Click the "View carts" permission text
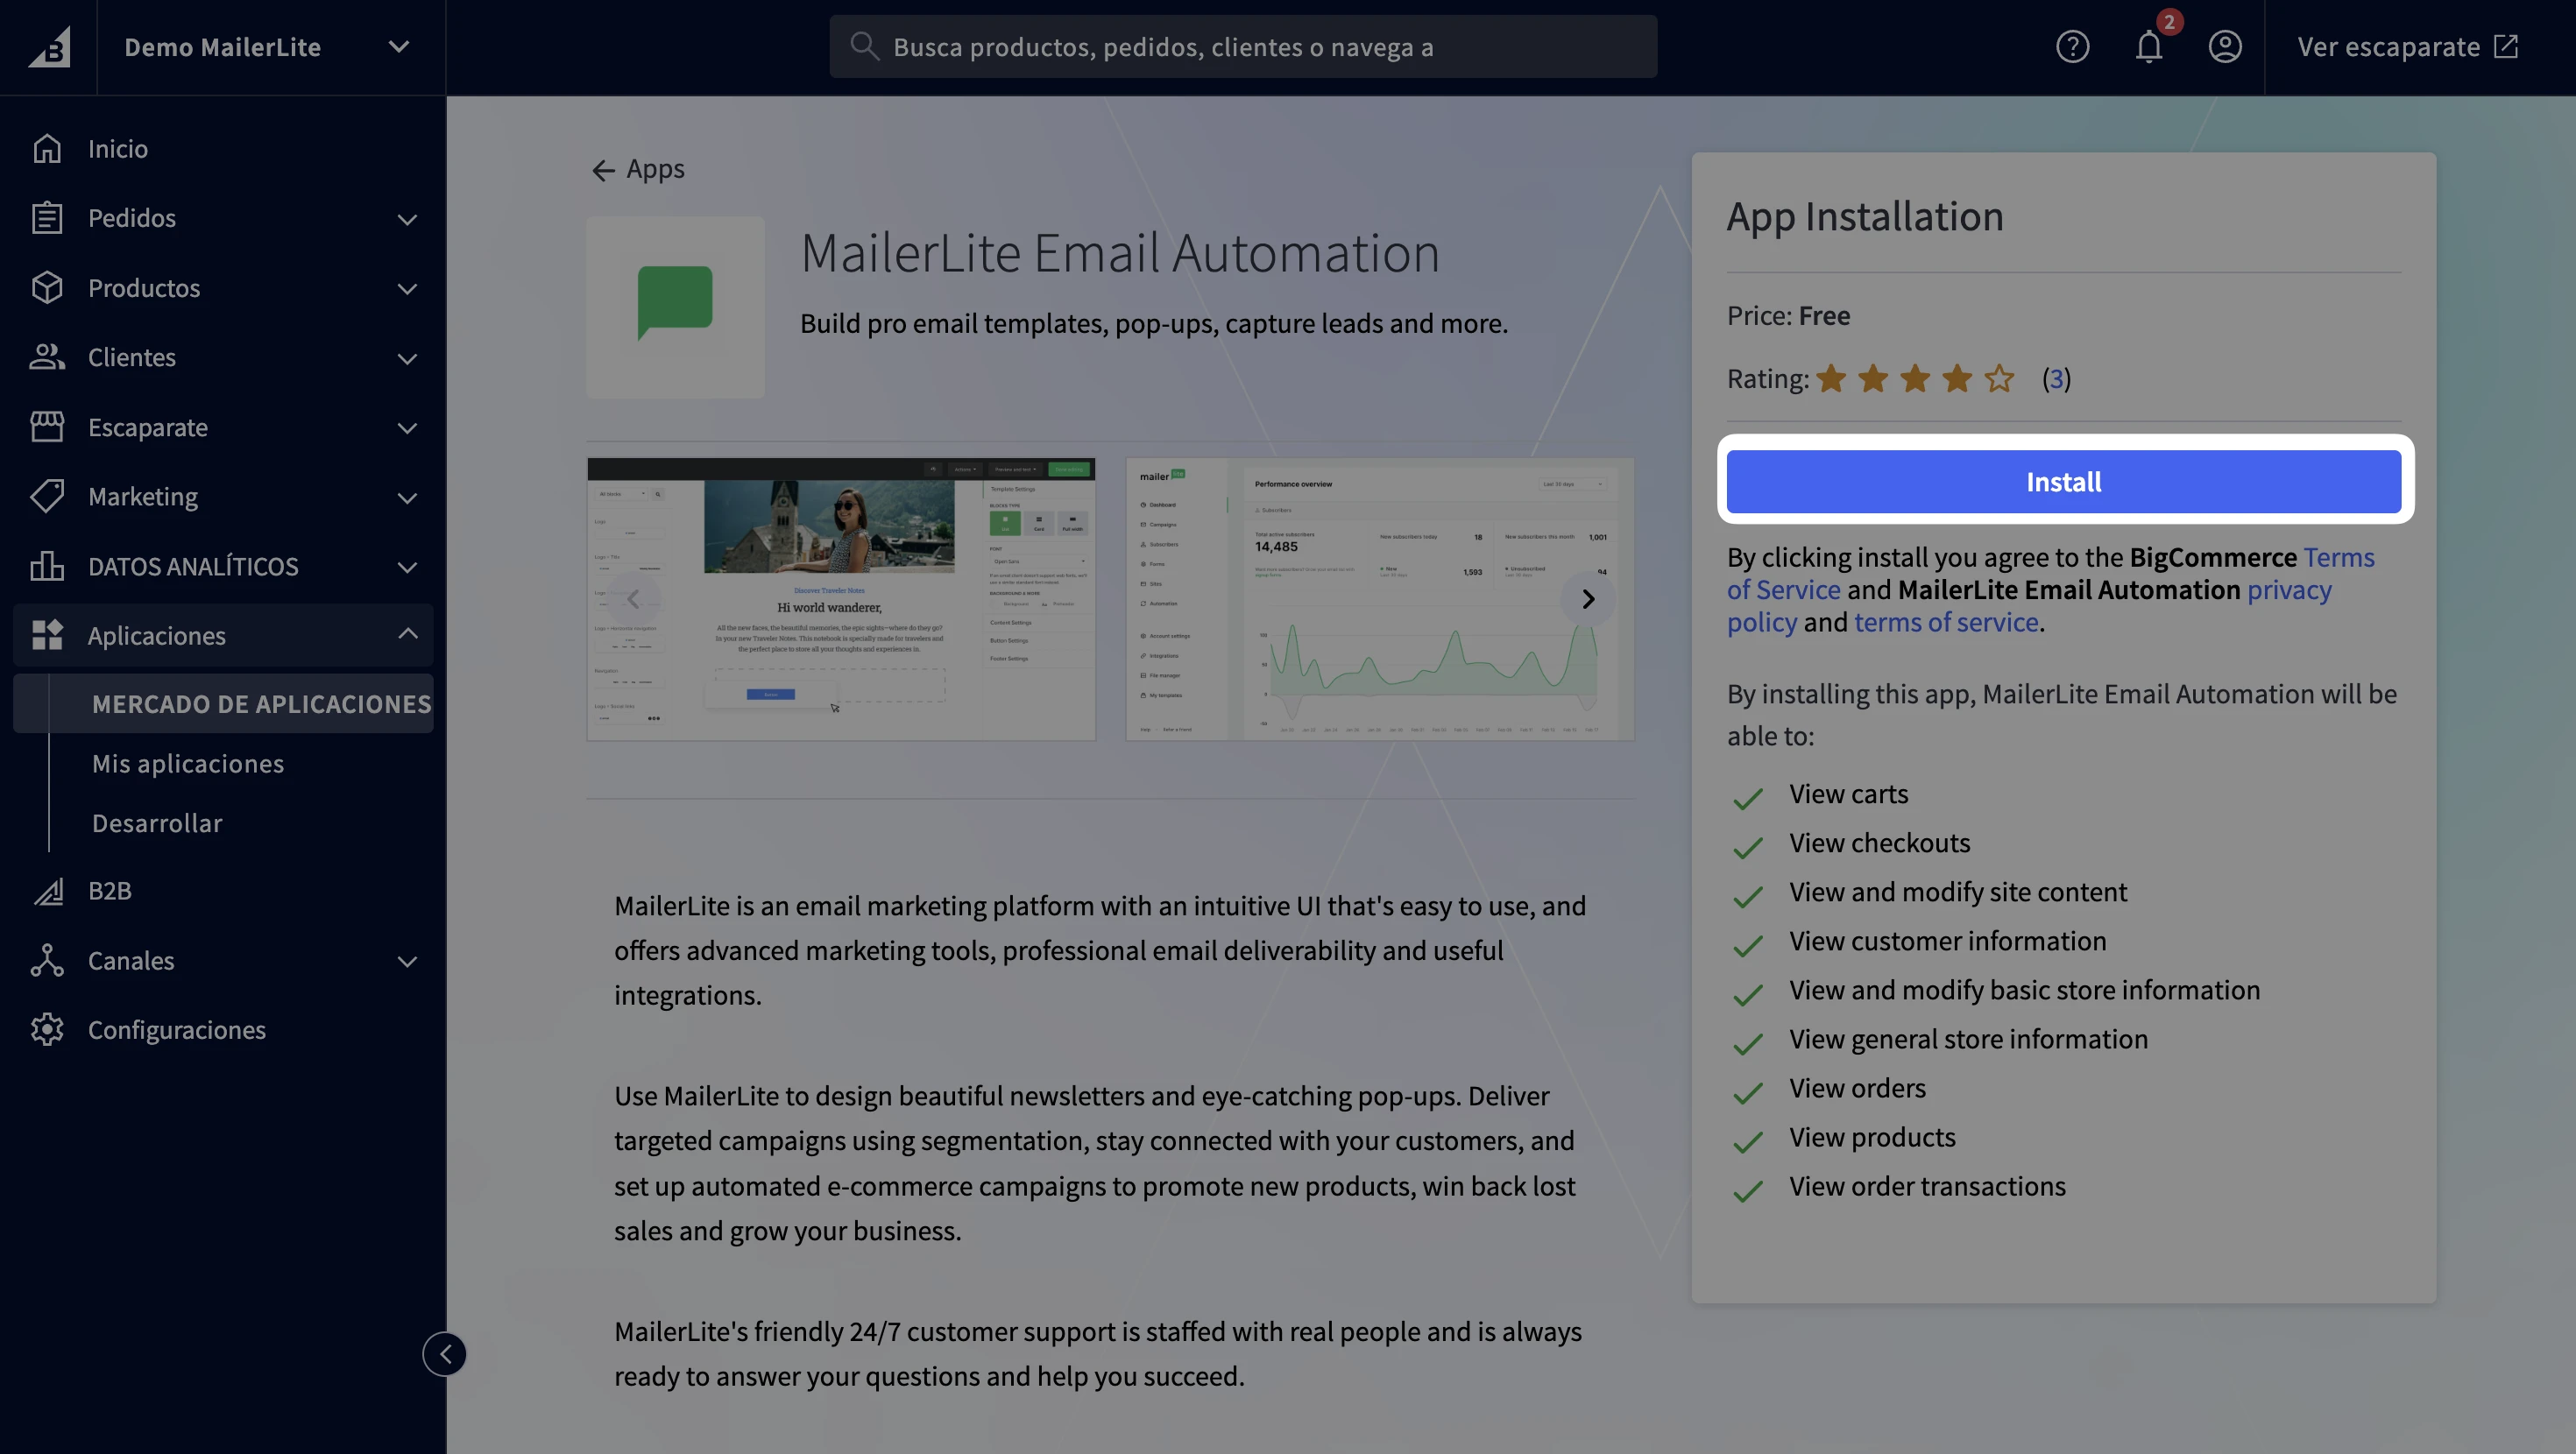Screen dimensions: 2576x1454 1849,794
